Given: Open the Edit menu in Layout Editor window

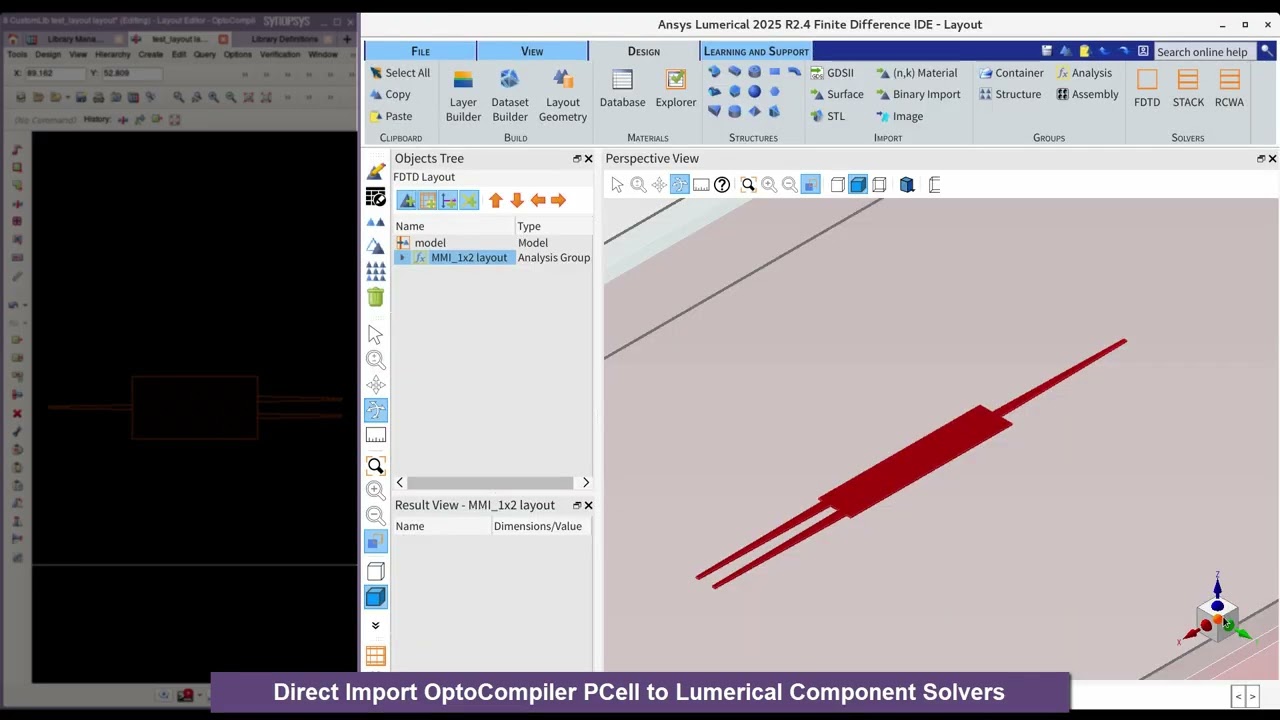Looking at the screenshot, I should coord(179,54).
